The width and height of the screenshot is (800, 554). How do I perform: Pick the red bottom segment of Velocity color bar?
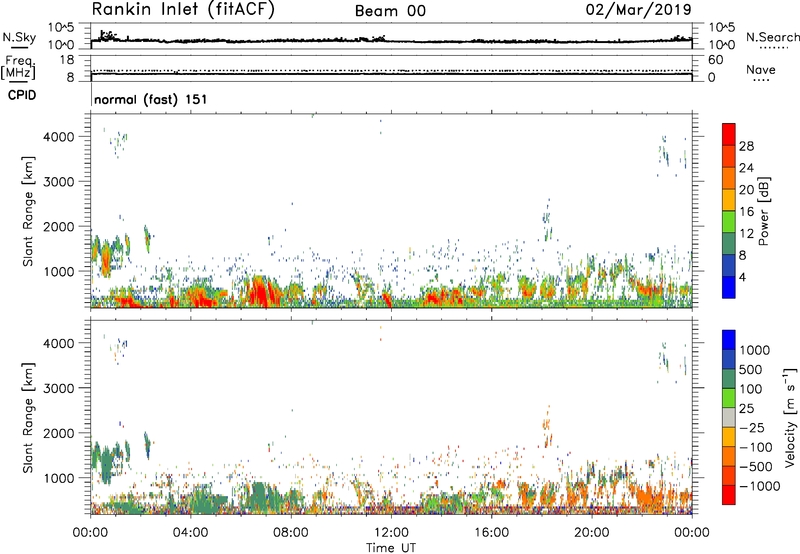(729, 495)
